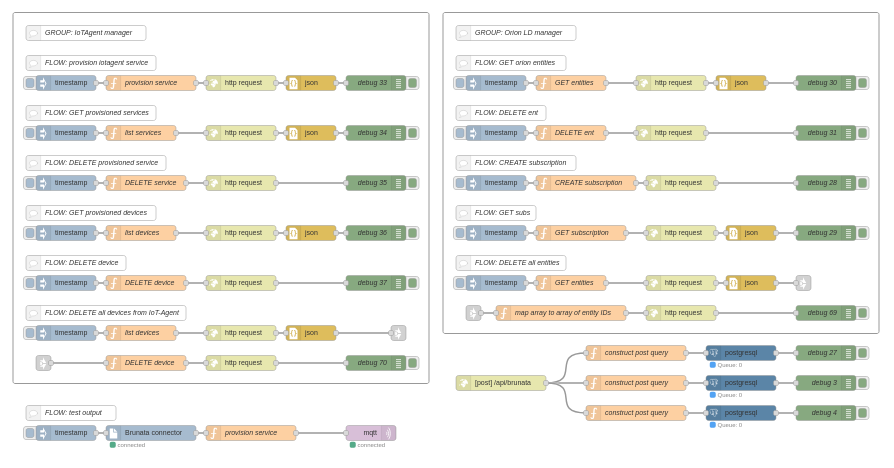Select the json node icon feeding debug 36
Screen dimensions: 894x468
pyautogui.click(x=293, y=233)
